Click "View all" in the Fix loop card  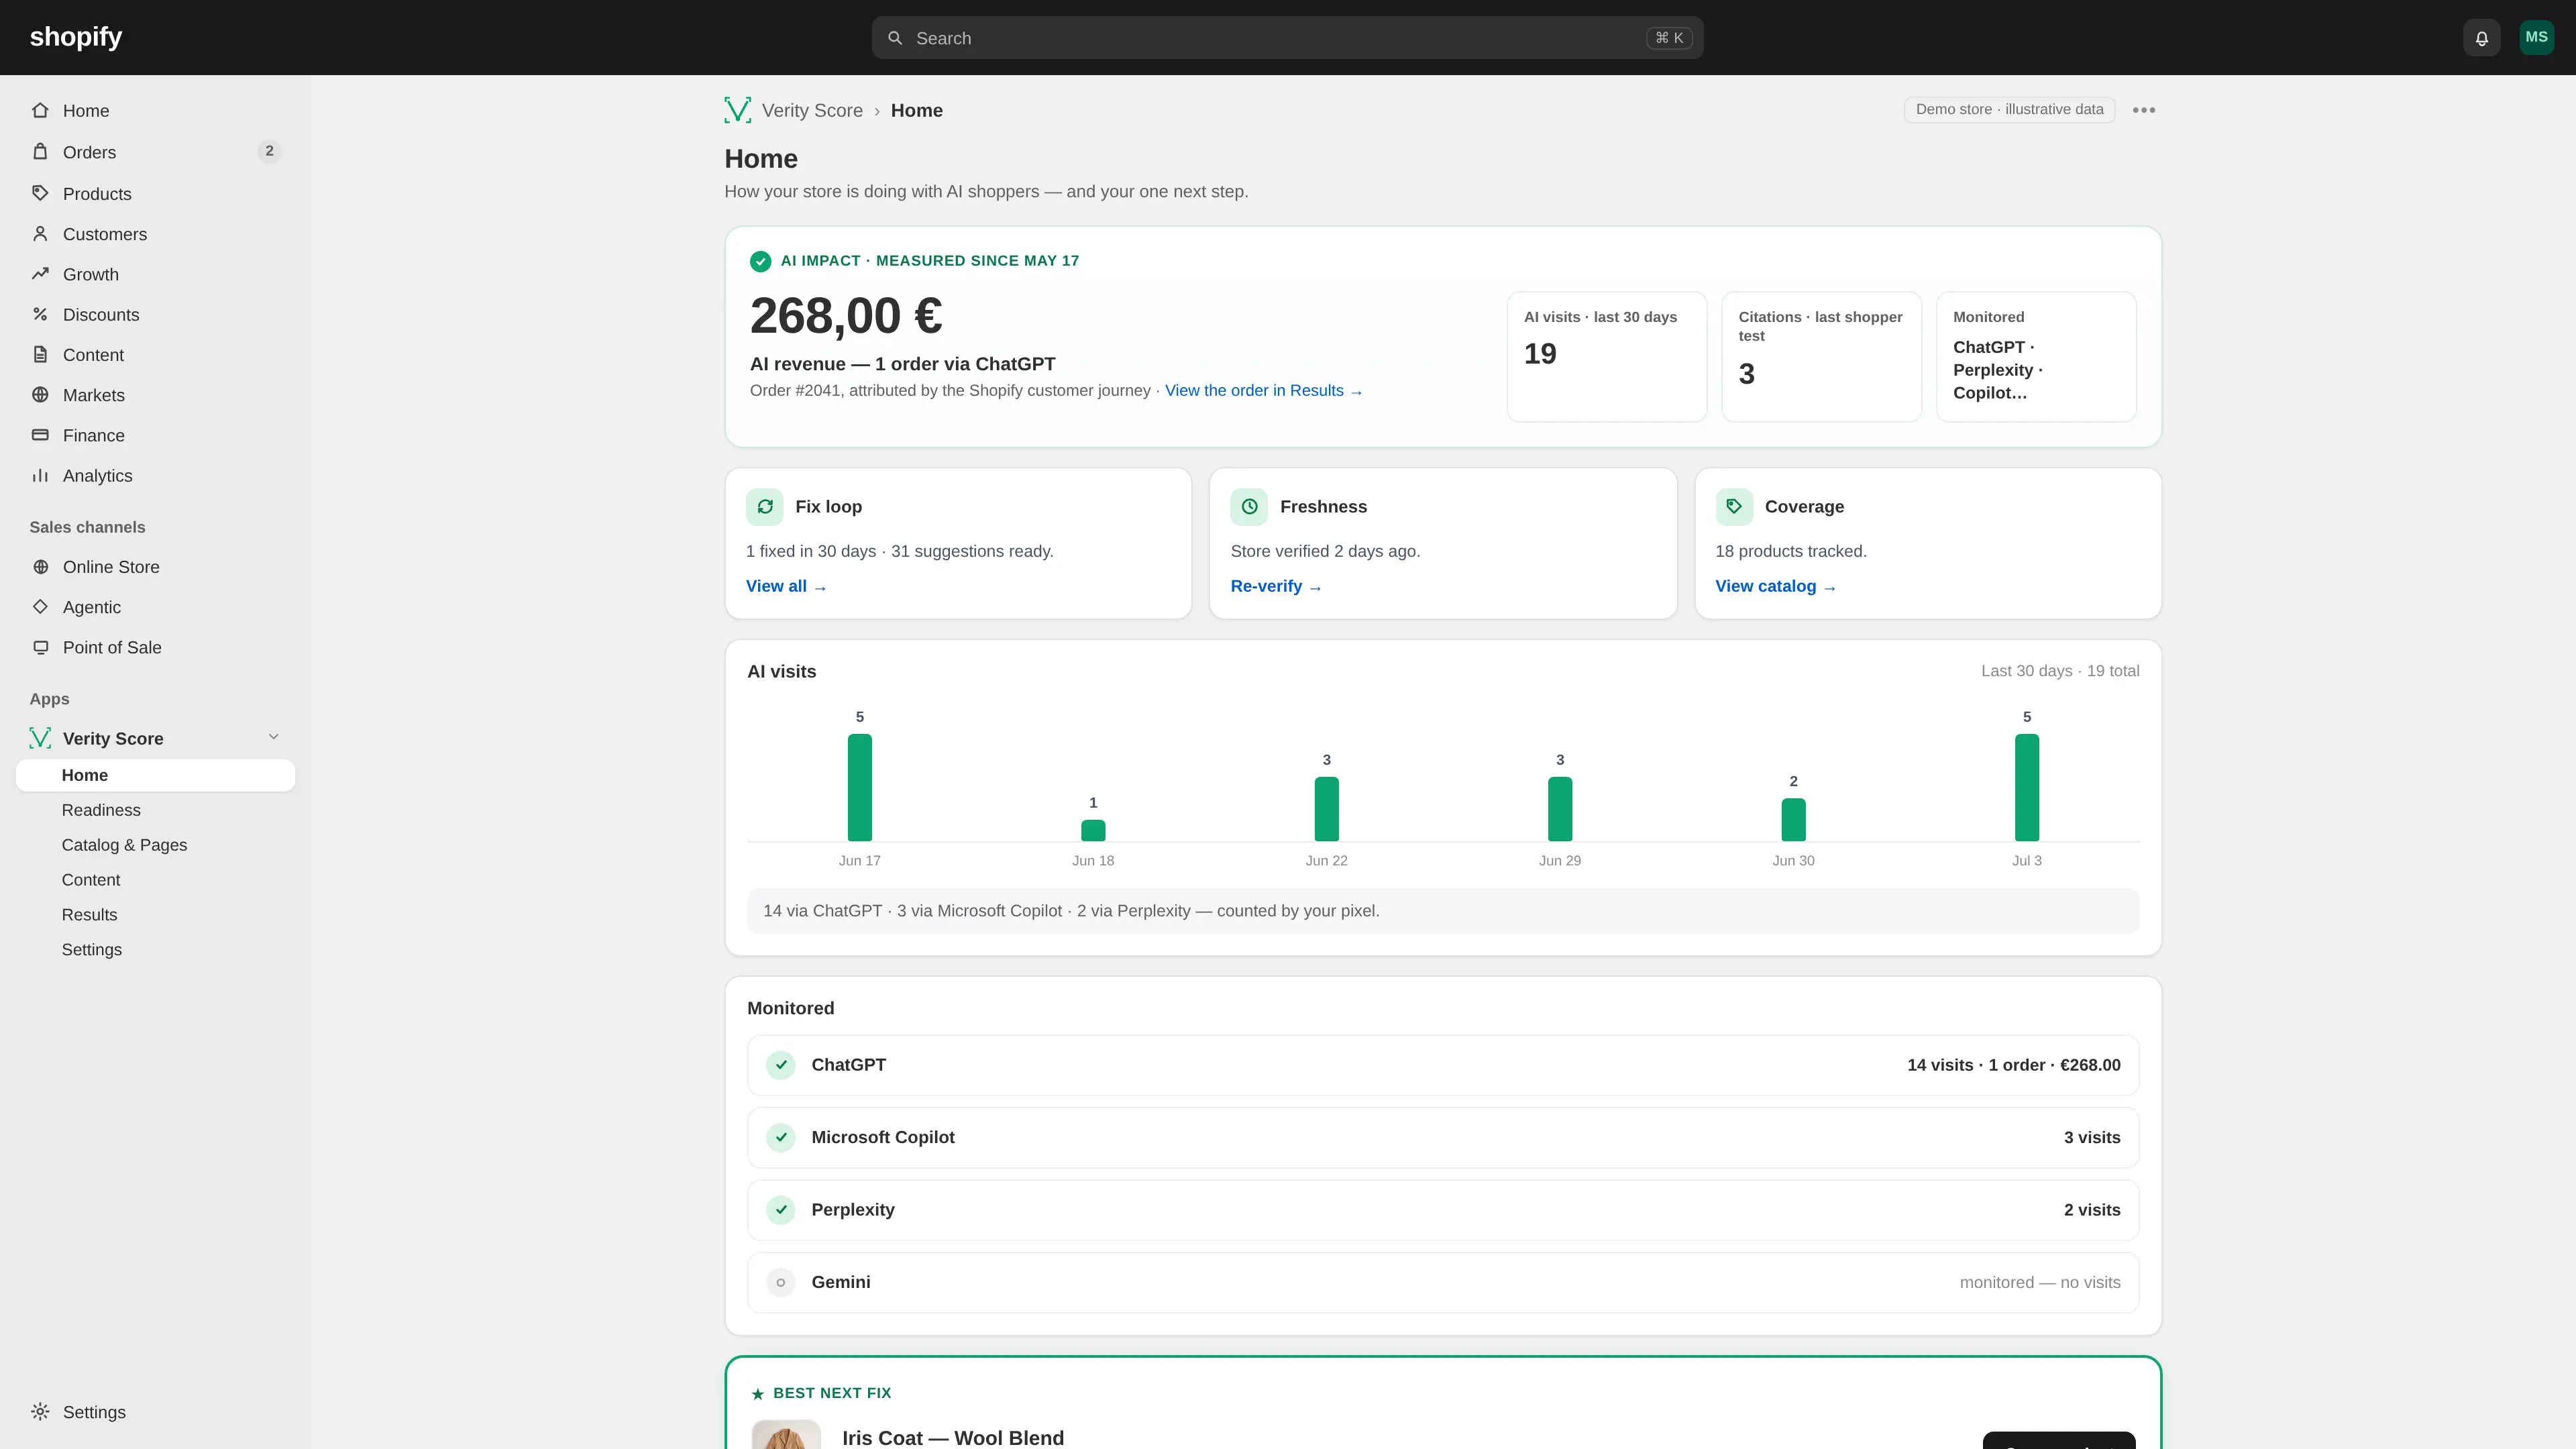[x=786, y=586]
